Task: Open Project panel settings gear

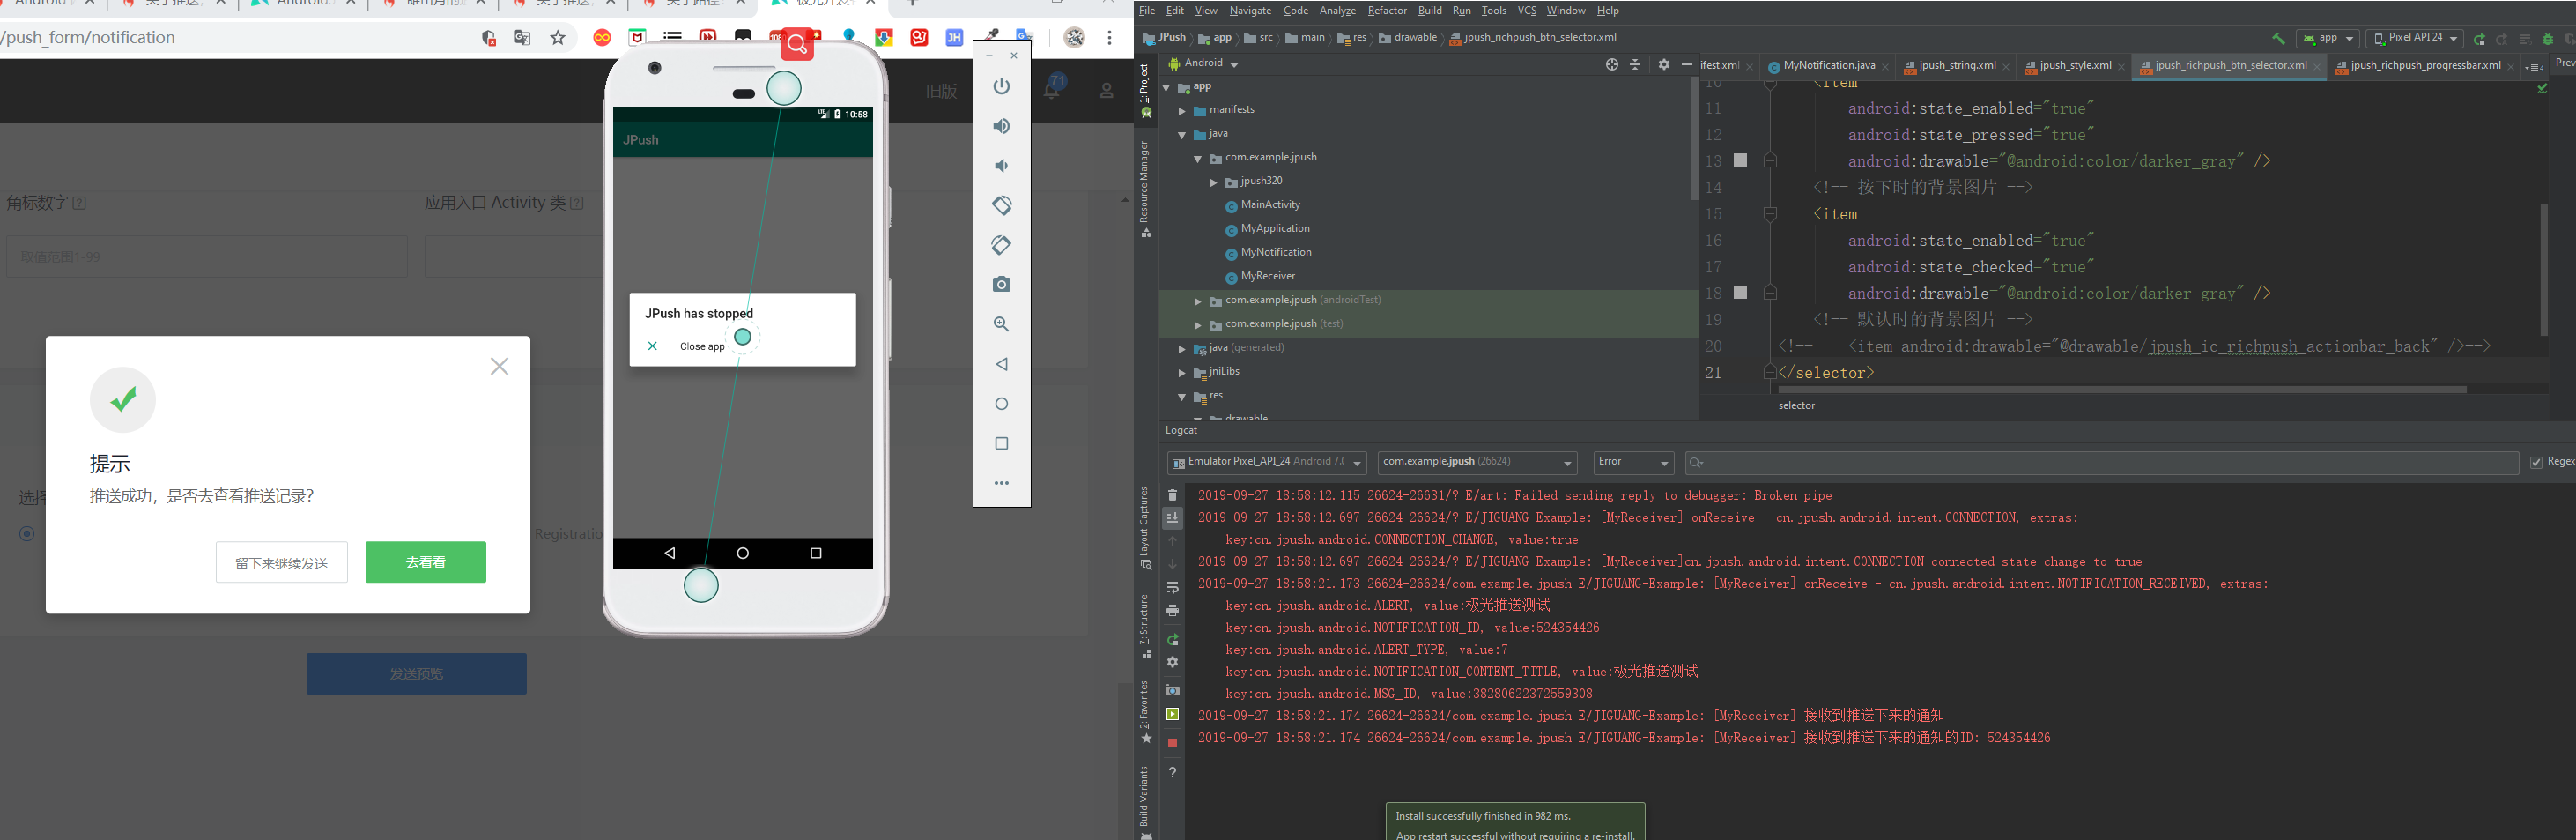Action: pyautogui.click(x=1664, y=64)
